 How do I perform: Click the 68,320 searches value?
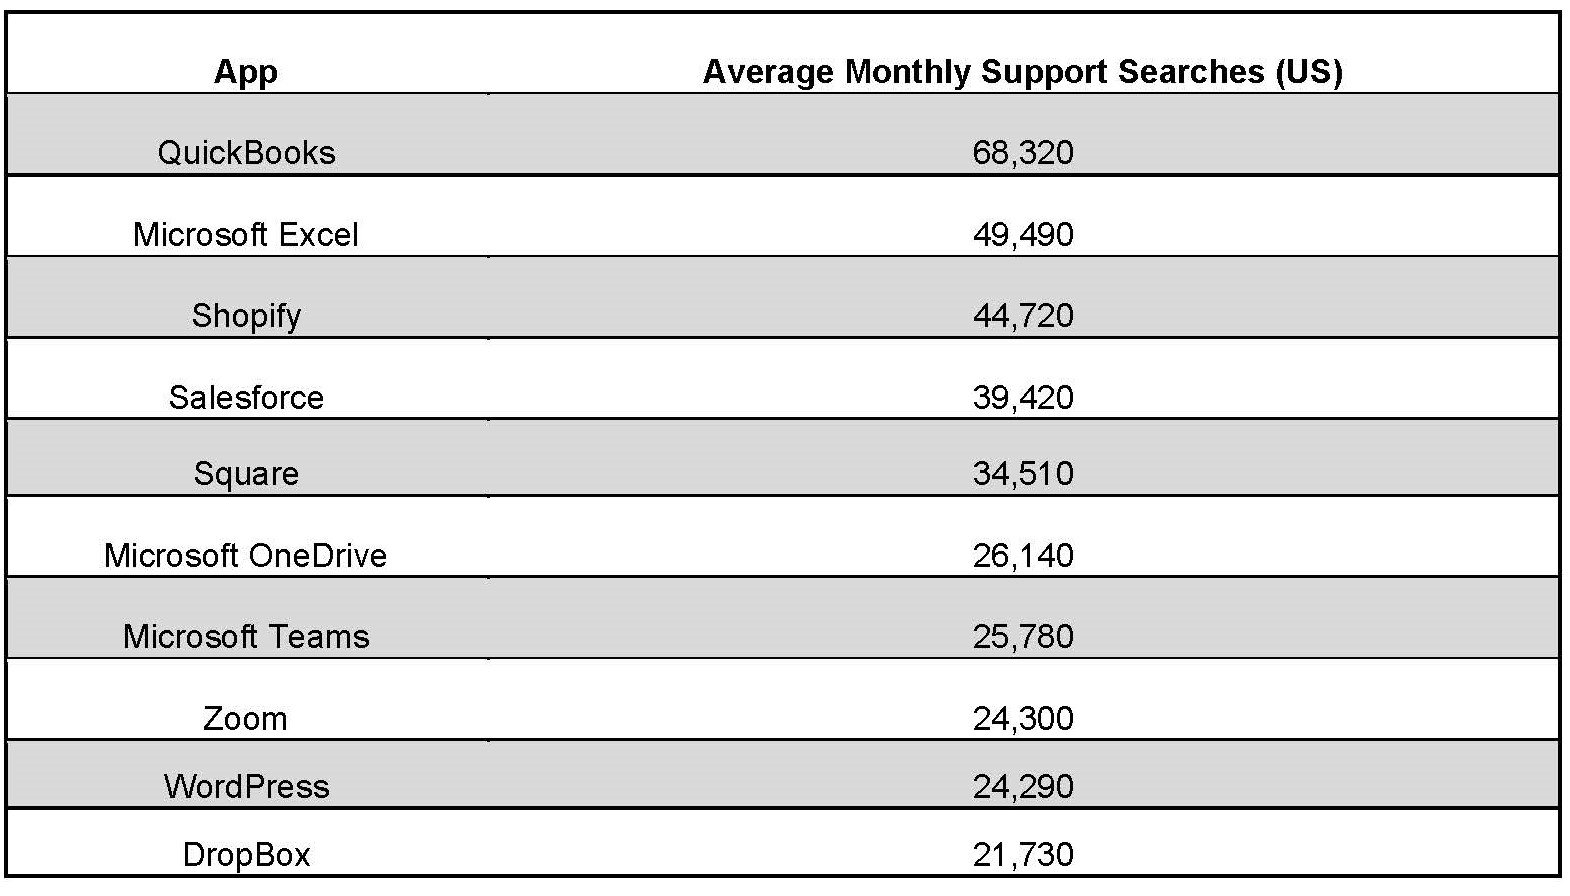pyautogui.click(x=1023, y=153)
